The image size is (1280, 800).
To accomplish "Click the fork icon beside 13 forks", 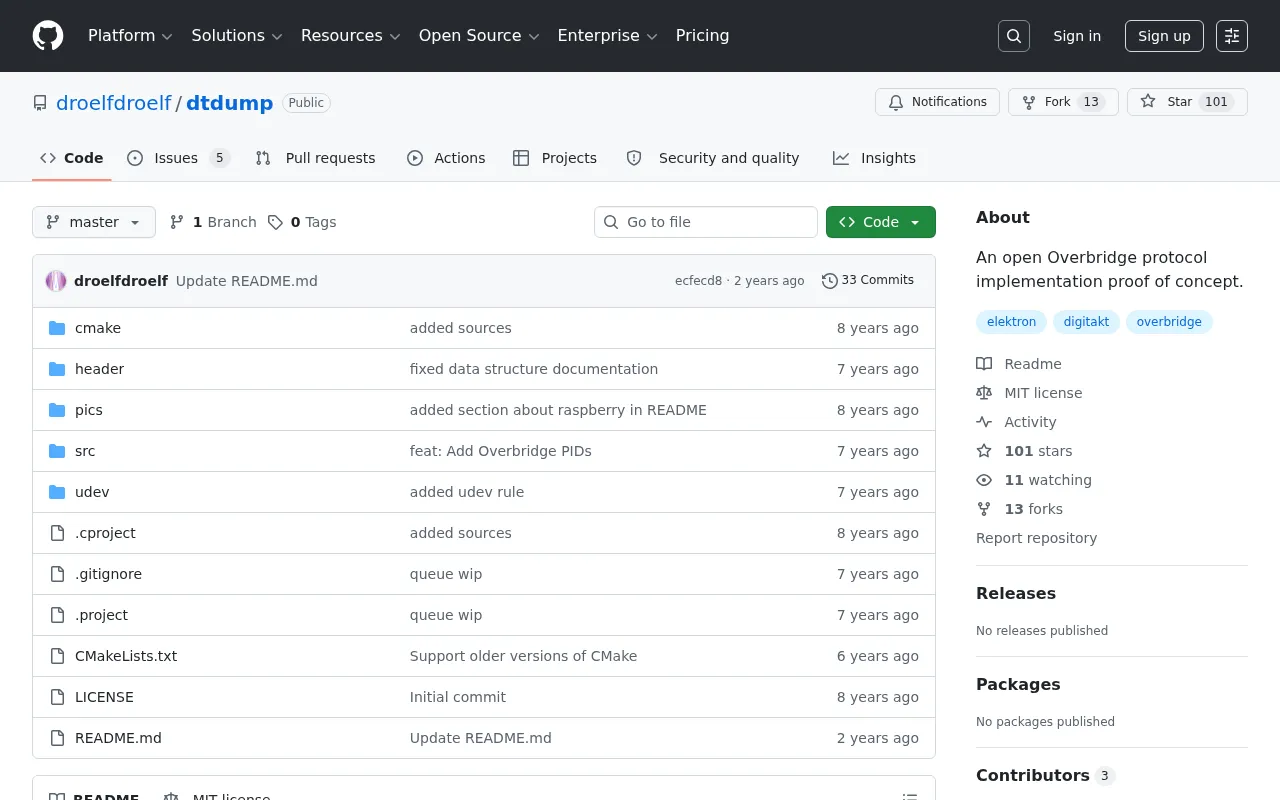I will pyautogui.click(x=984, y=509).
